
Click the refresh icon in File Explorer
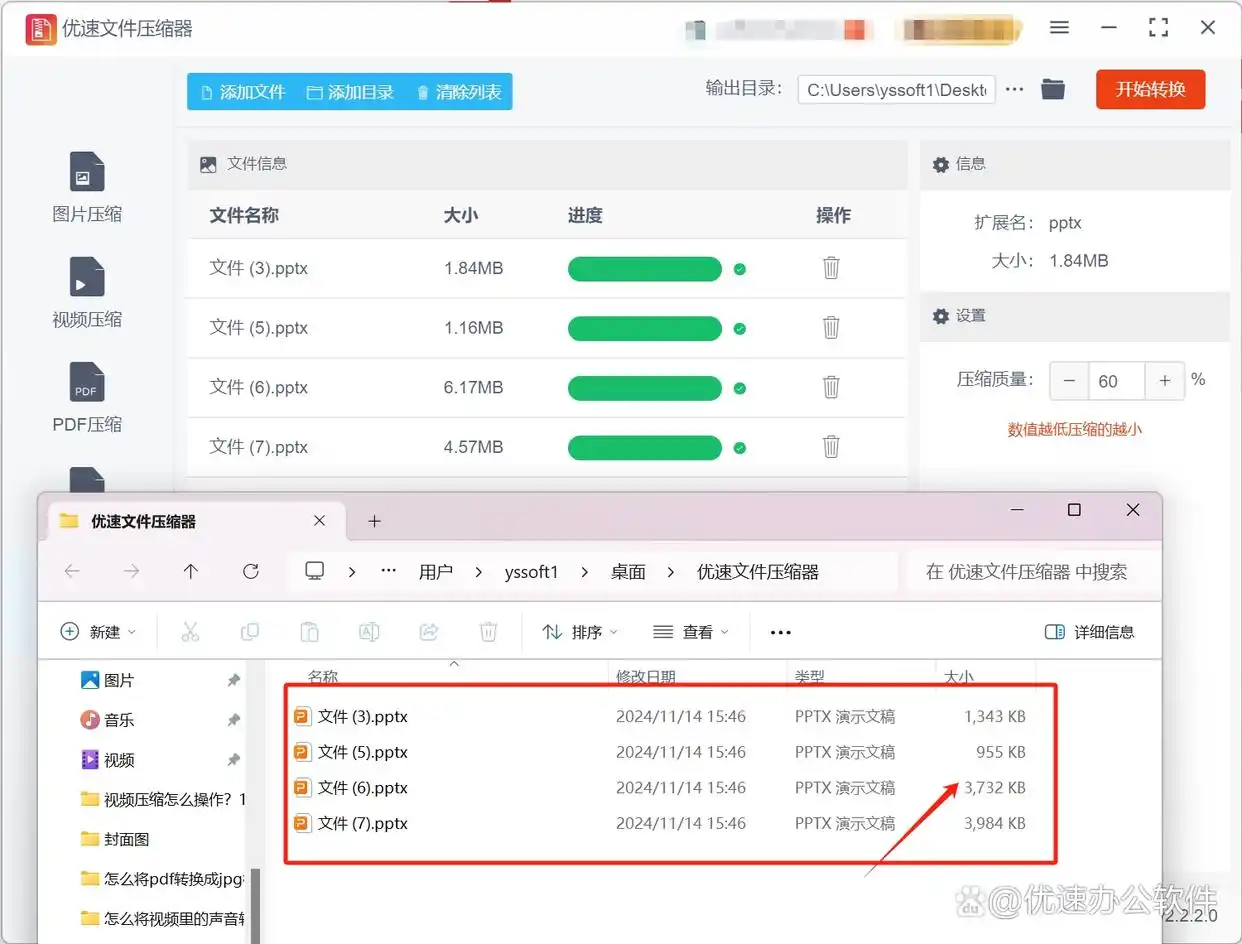(251, 570)
